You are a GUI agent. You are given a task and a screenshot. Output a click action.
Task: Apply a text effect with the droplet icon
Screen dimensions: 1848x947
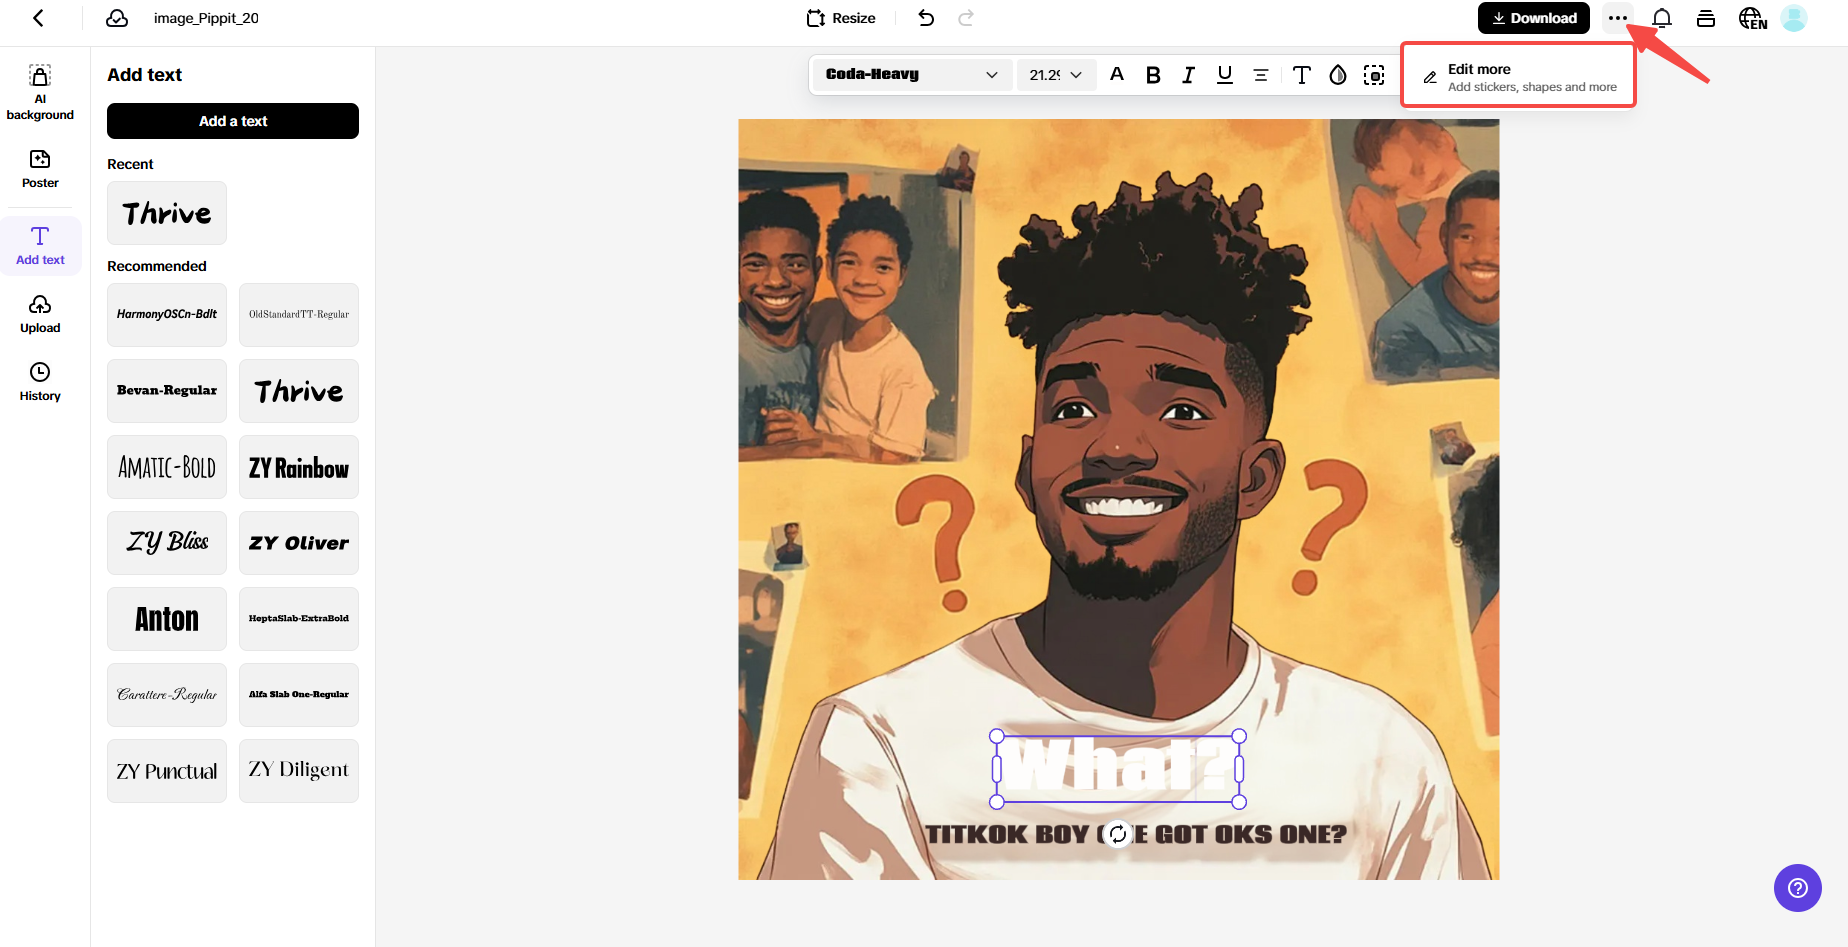(1338, 74)
